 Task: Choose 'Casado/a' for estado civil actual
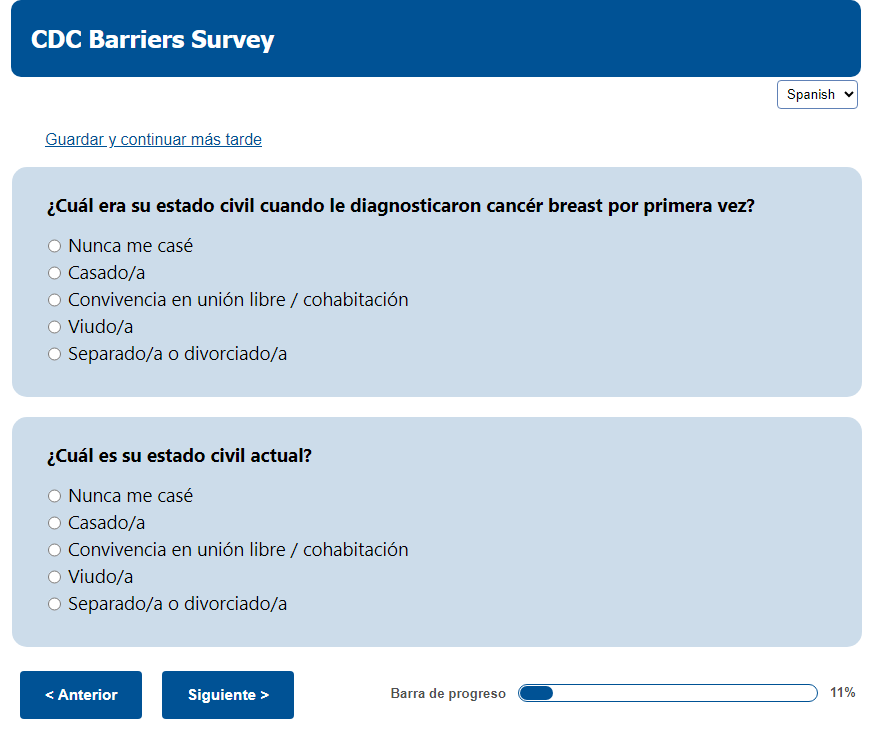tap(55, 523)
